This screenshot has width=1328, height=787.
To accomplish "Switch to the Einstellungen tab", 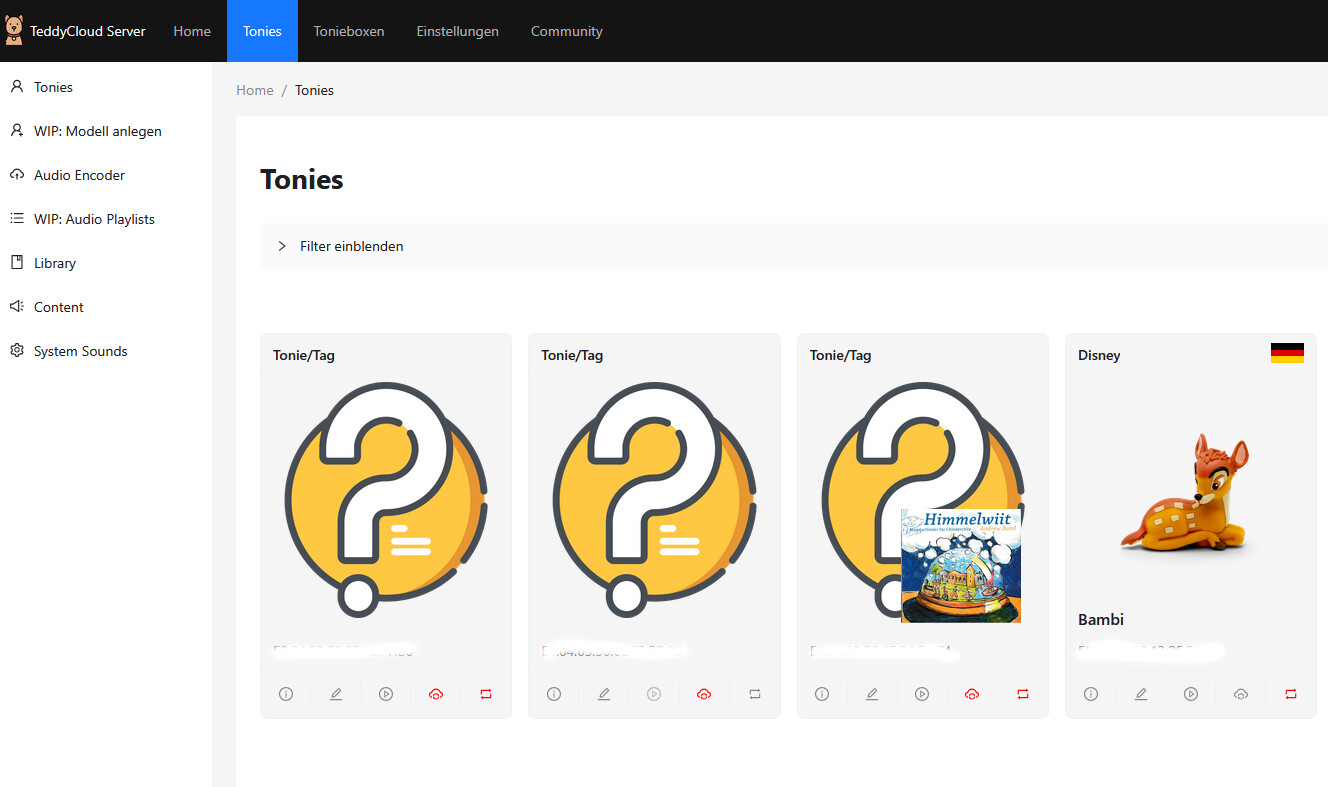I will click(457, 31).
